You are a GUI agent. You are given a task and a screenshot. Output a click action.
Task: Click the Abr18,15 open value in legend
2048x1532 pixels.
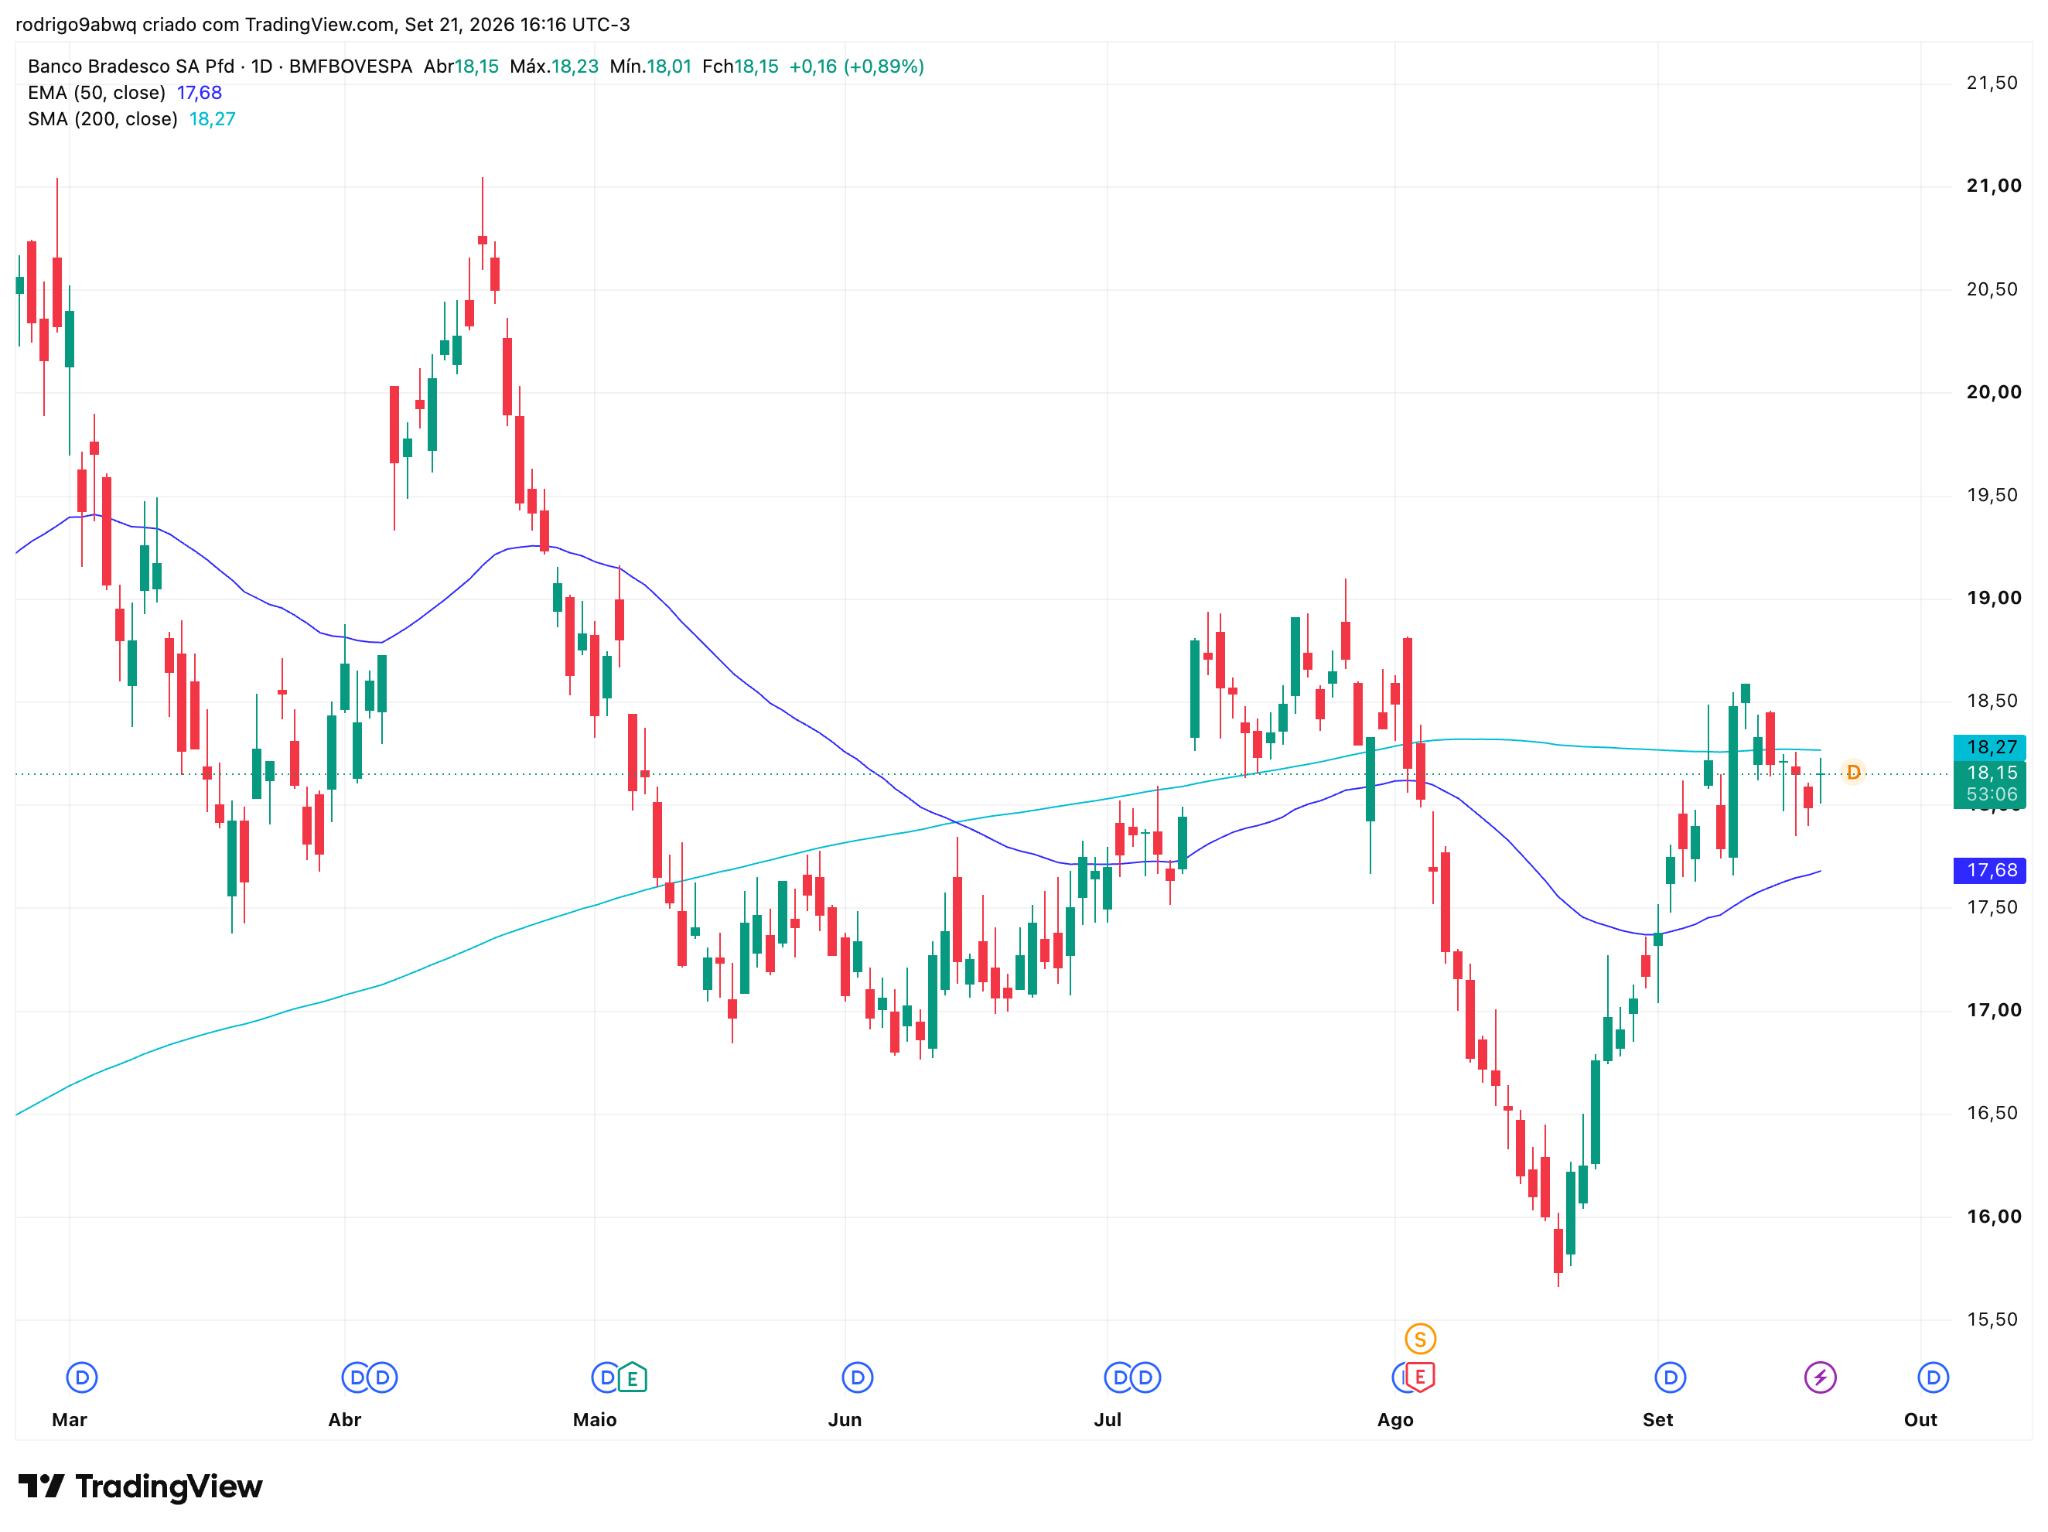[461, 67]
